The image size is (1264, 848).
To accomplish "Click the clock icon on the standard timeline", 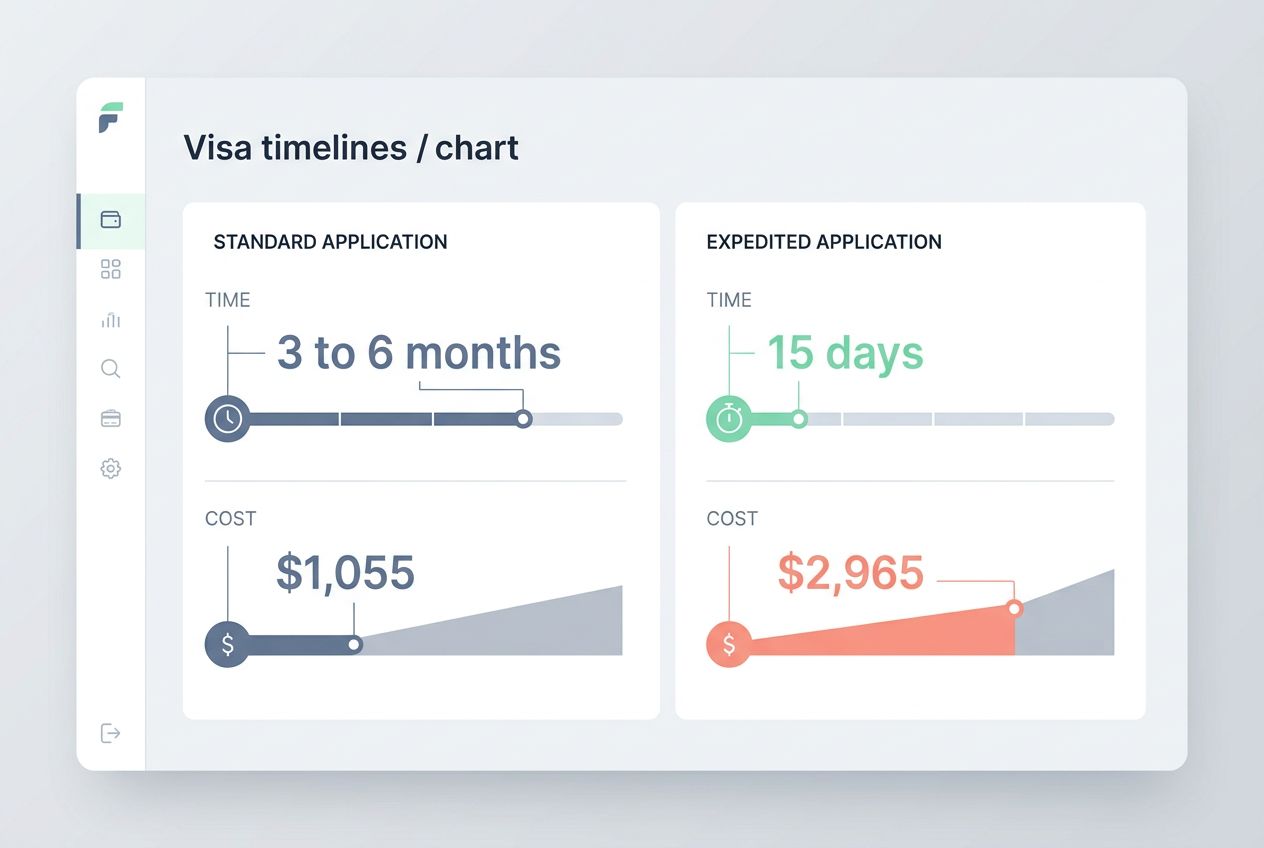I will coord(228,418).
